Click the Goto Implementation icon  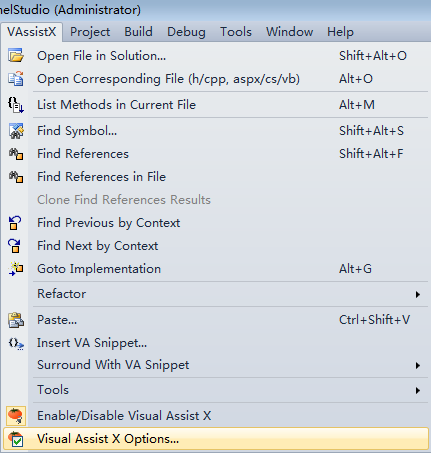click(x=16, y=269)
